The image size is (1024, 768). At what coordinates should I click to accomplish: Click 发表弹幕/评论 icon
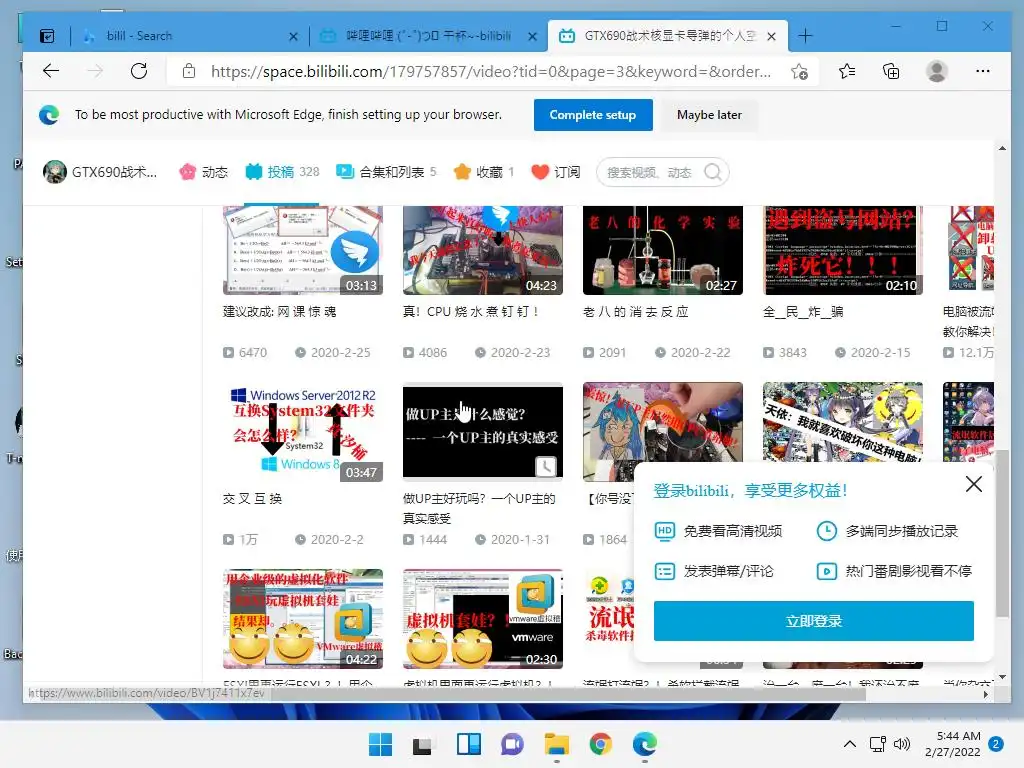pos(664,571)
